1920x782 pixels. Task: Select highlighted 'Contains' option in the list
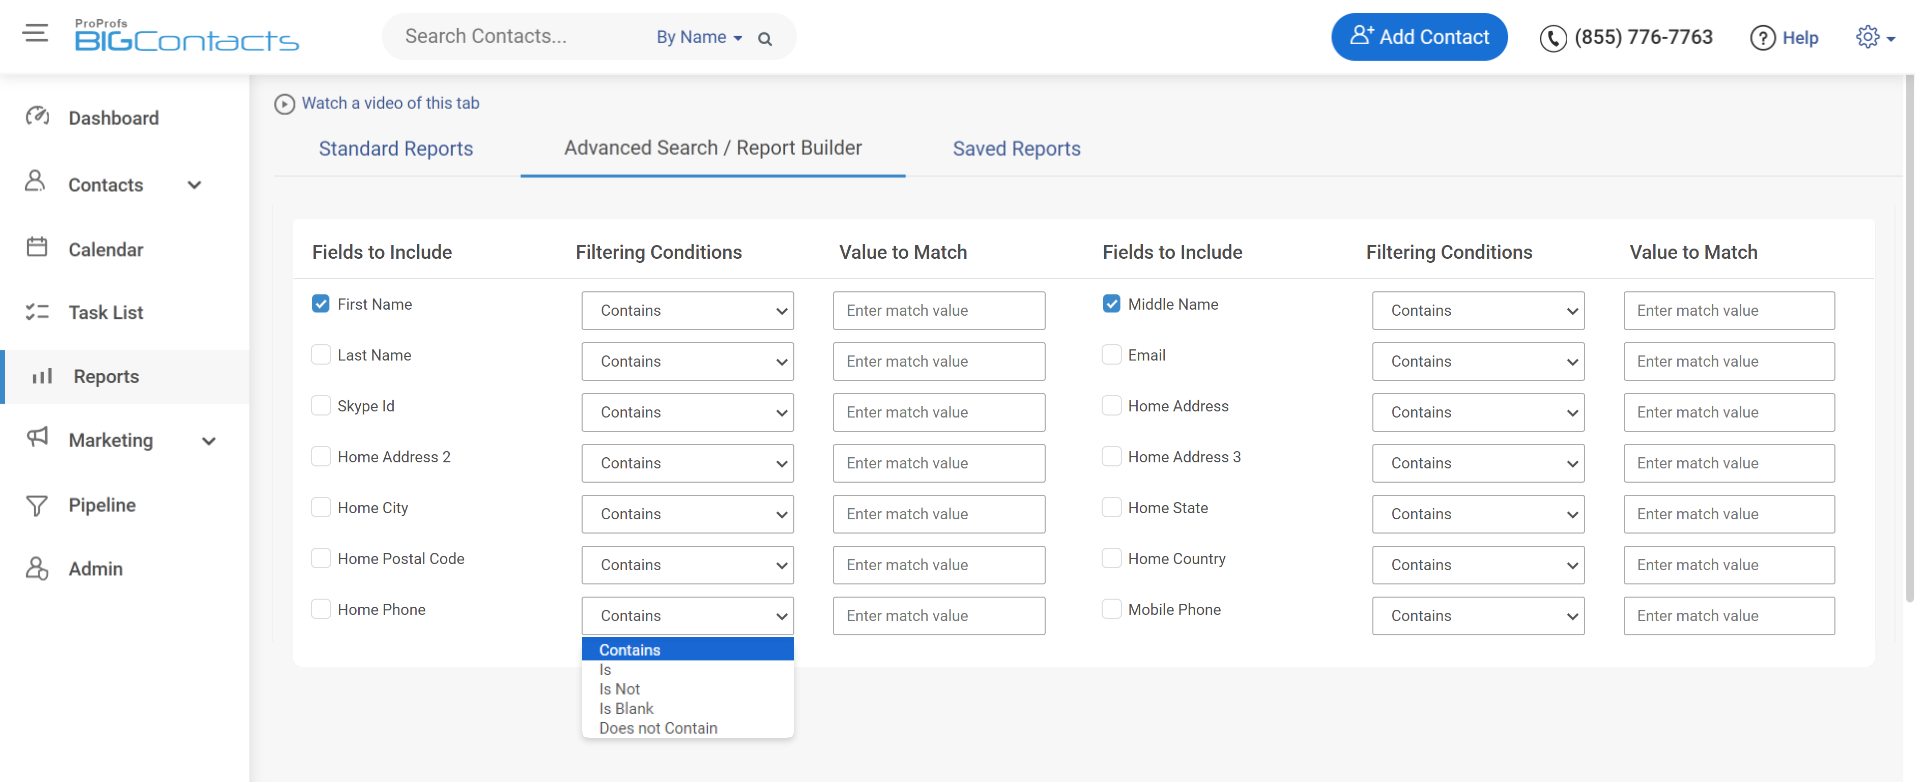coord(687,650)
